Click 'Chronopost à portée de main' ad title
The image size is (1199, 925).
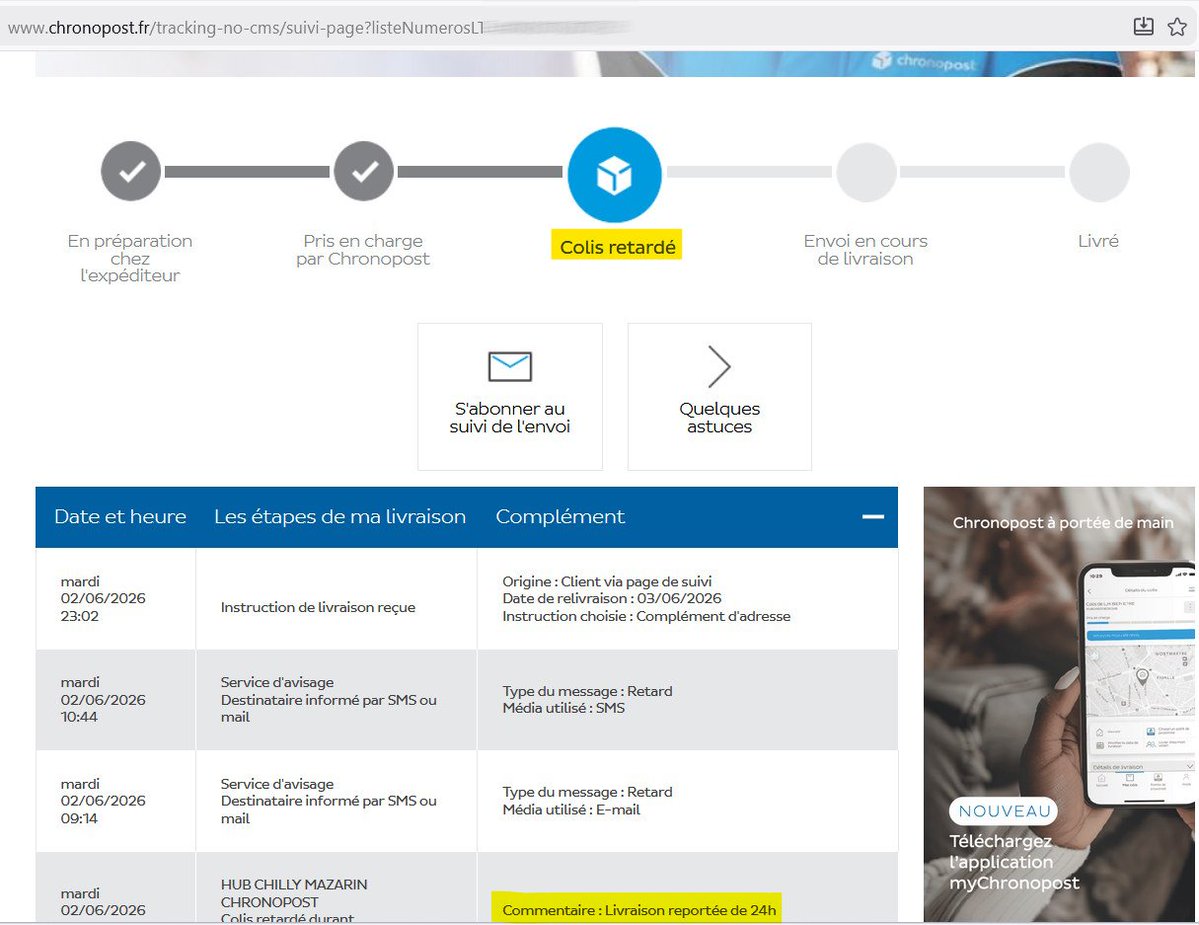click(x=1063, y=523)
